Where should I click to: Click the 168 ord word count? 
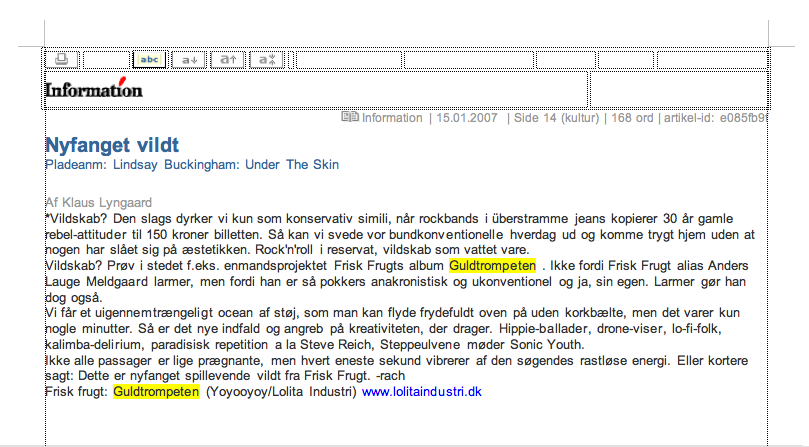632,118
